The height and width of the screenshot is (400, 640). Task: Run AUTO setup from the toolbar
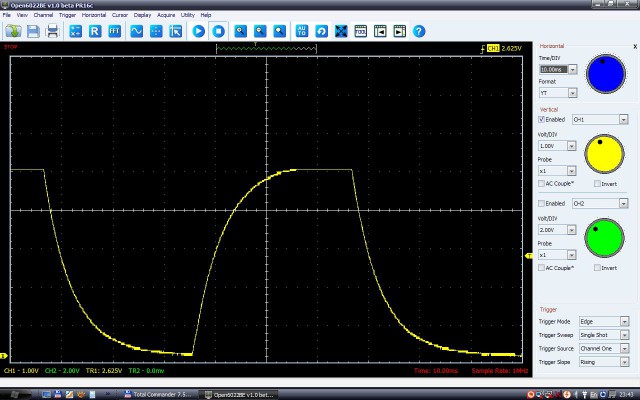pos(302,31)
